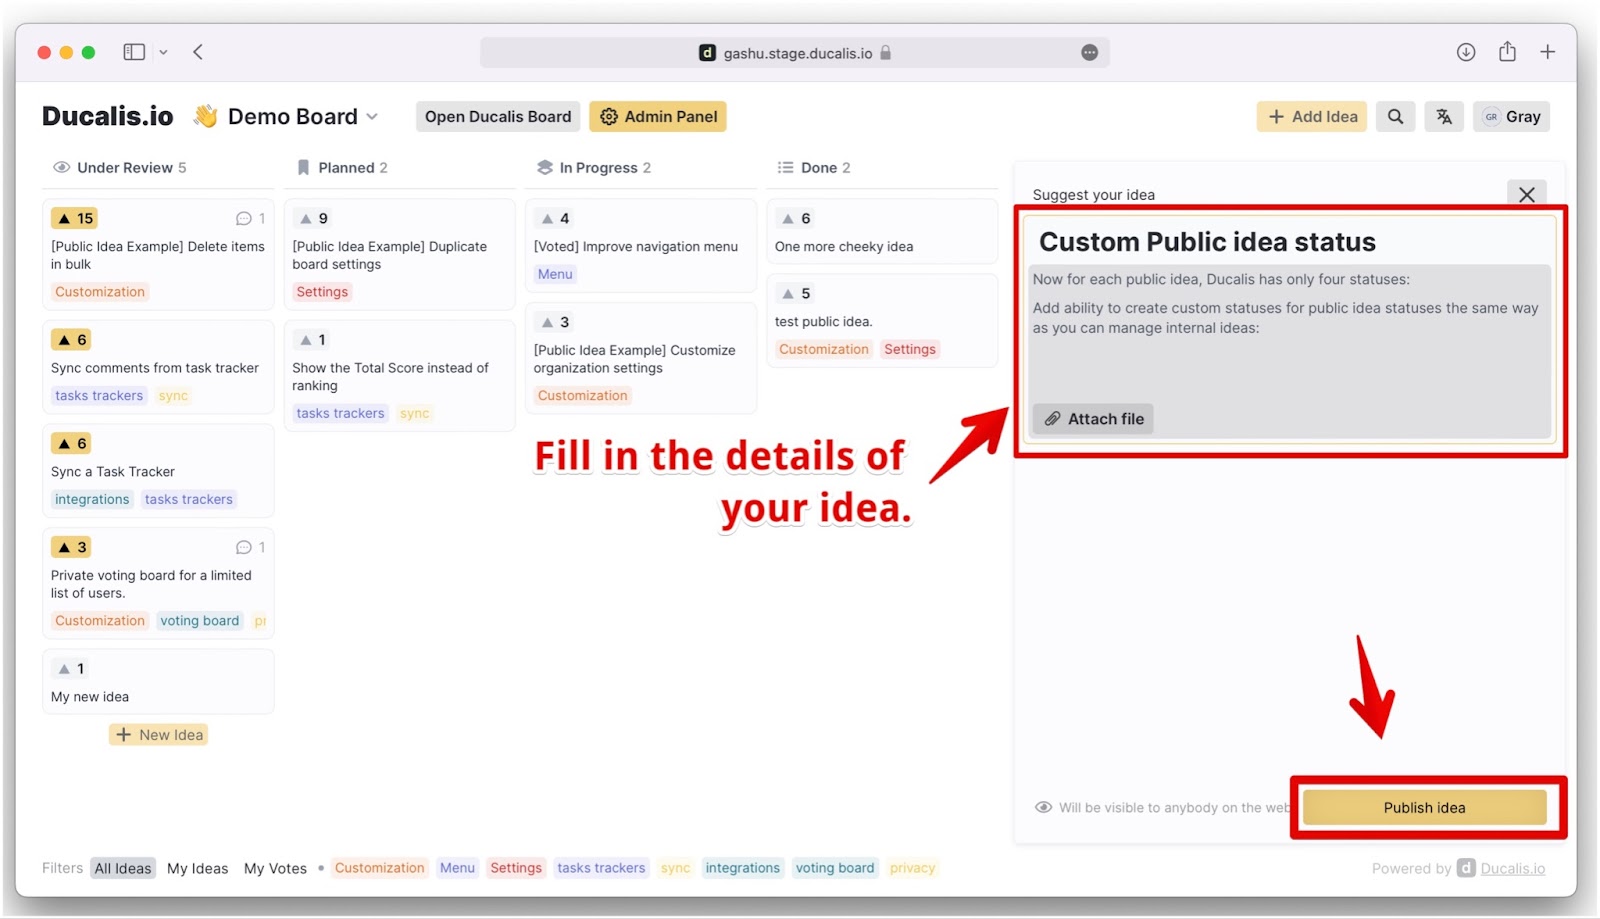Select the Under Review column header
1600x919 pixels.
(x=120, y=168)
